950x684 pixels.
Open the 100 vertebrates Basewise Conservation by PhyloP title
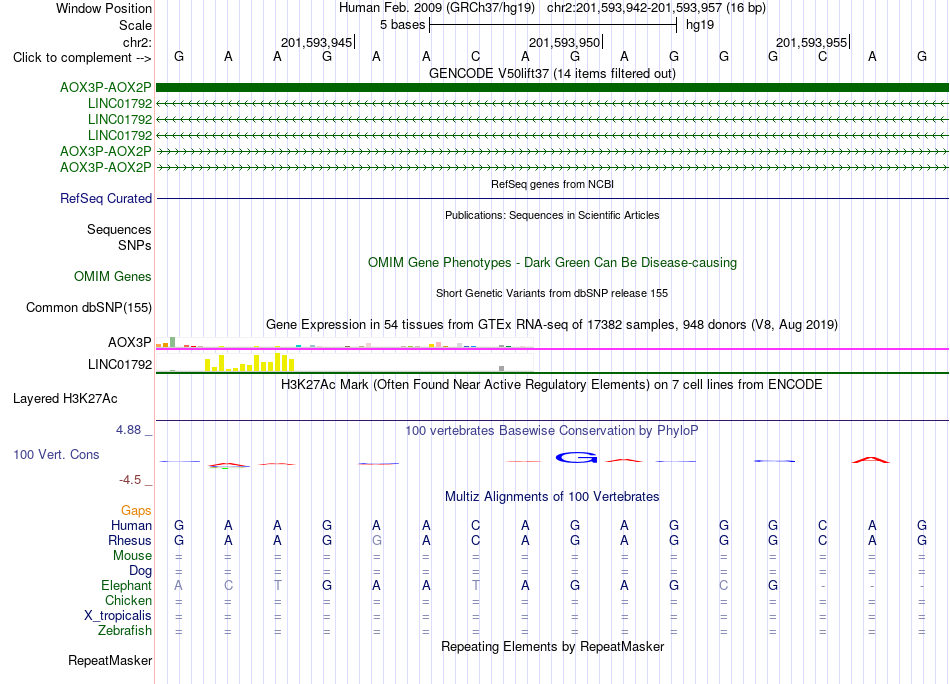pos(552,431)
